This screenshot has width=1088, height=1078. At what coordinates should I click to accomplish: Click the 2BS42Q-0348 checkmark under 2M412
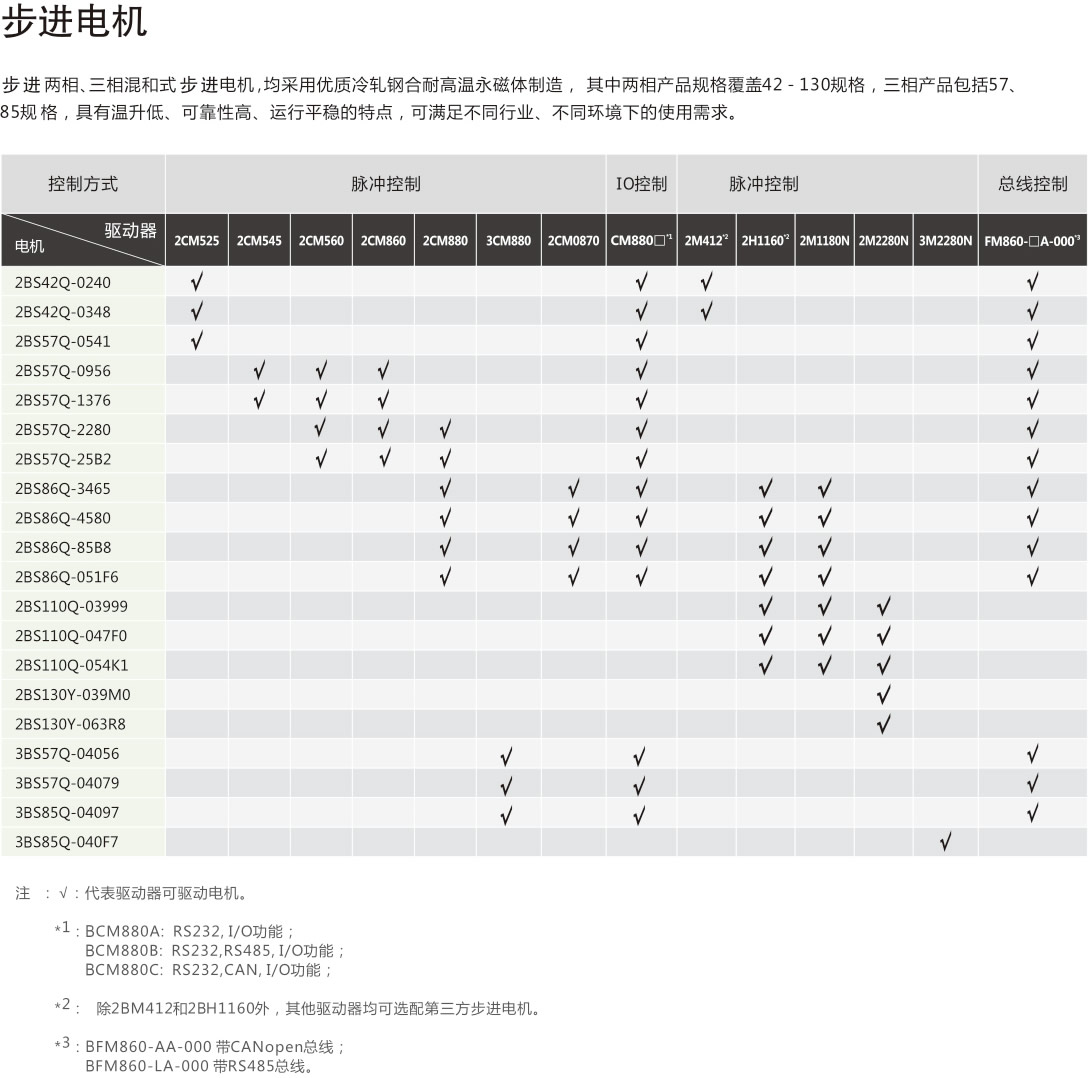click(x=706, y=312)
